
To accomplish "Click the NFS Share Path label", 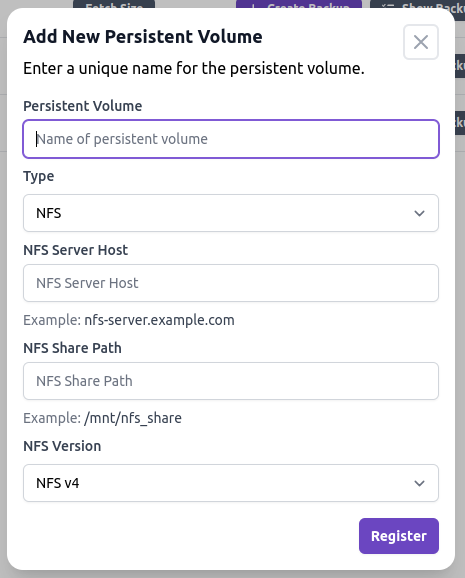I will click(72, 348).
